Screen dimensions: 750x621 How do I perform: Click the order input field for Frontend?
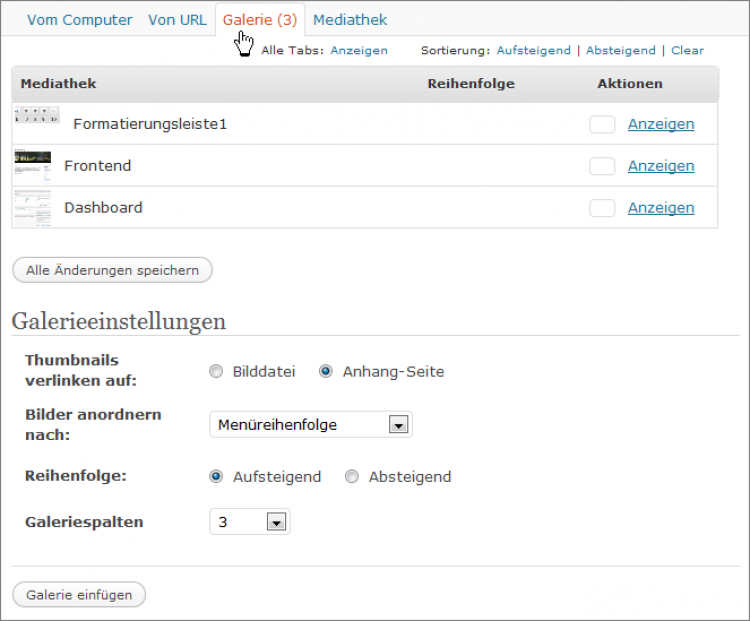tap(602, 166)
